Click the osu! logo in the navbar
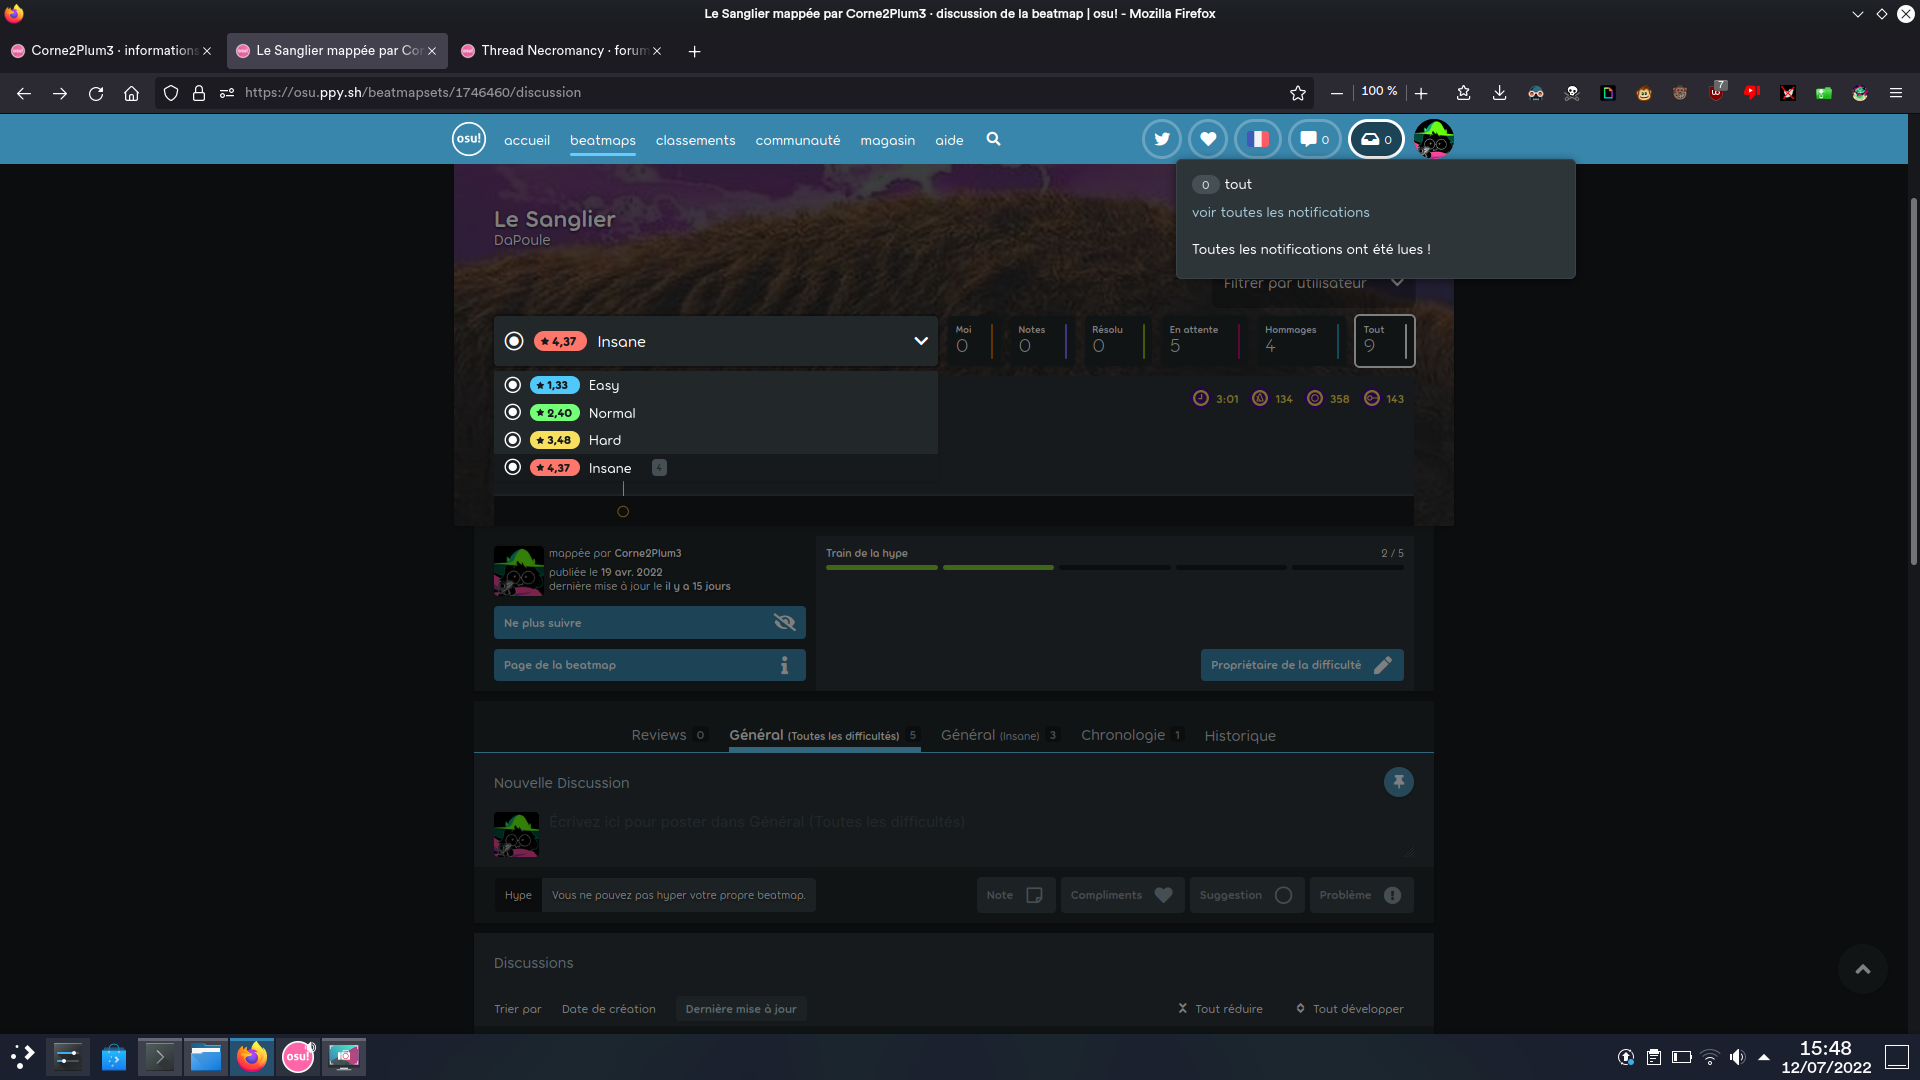The height and width of the screenshot is (1080, 1920). pyautogui.click(x=468, y=139)
